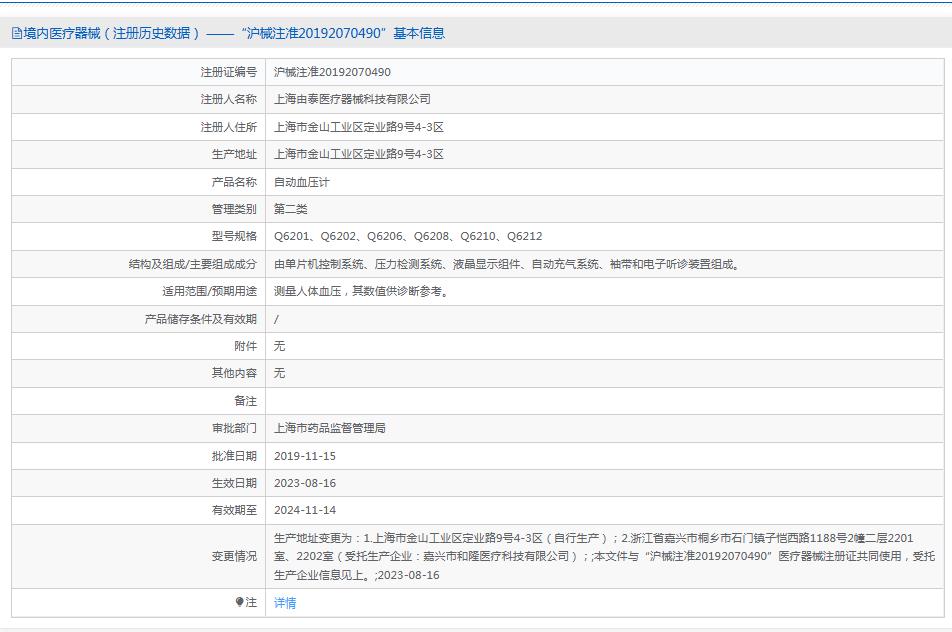The image size is (952, 632).
Task: Open the 详情 link in the 注 row
Action: [x=285, y=603]
